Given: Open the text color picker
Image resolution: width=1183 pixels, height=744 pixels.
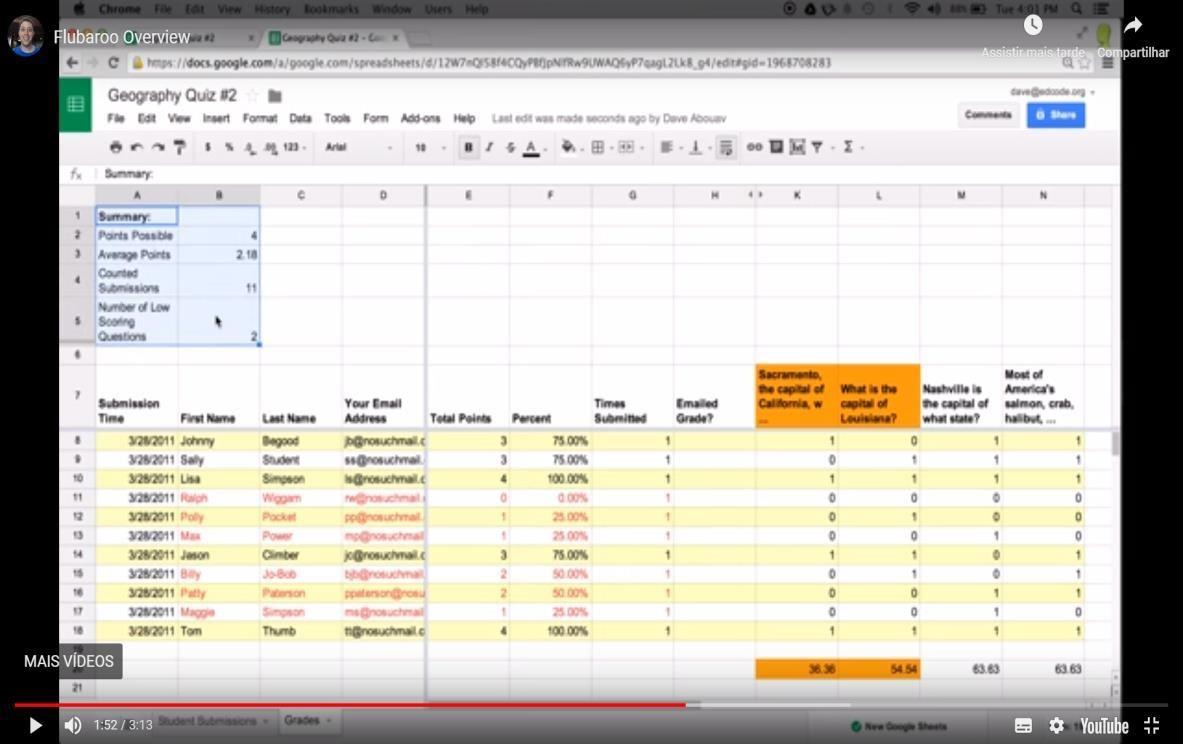Looking at the screenshot, I should coord(532,148).
